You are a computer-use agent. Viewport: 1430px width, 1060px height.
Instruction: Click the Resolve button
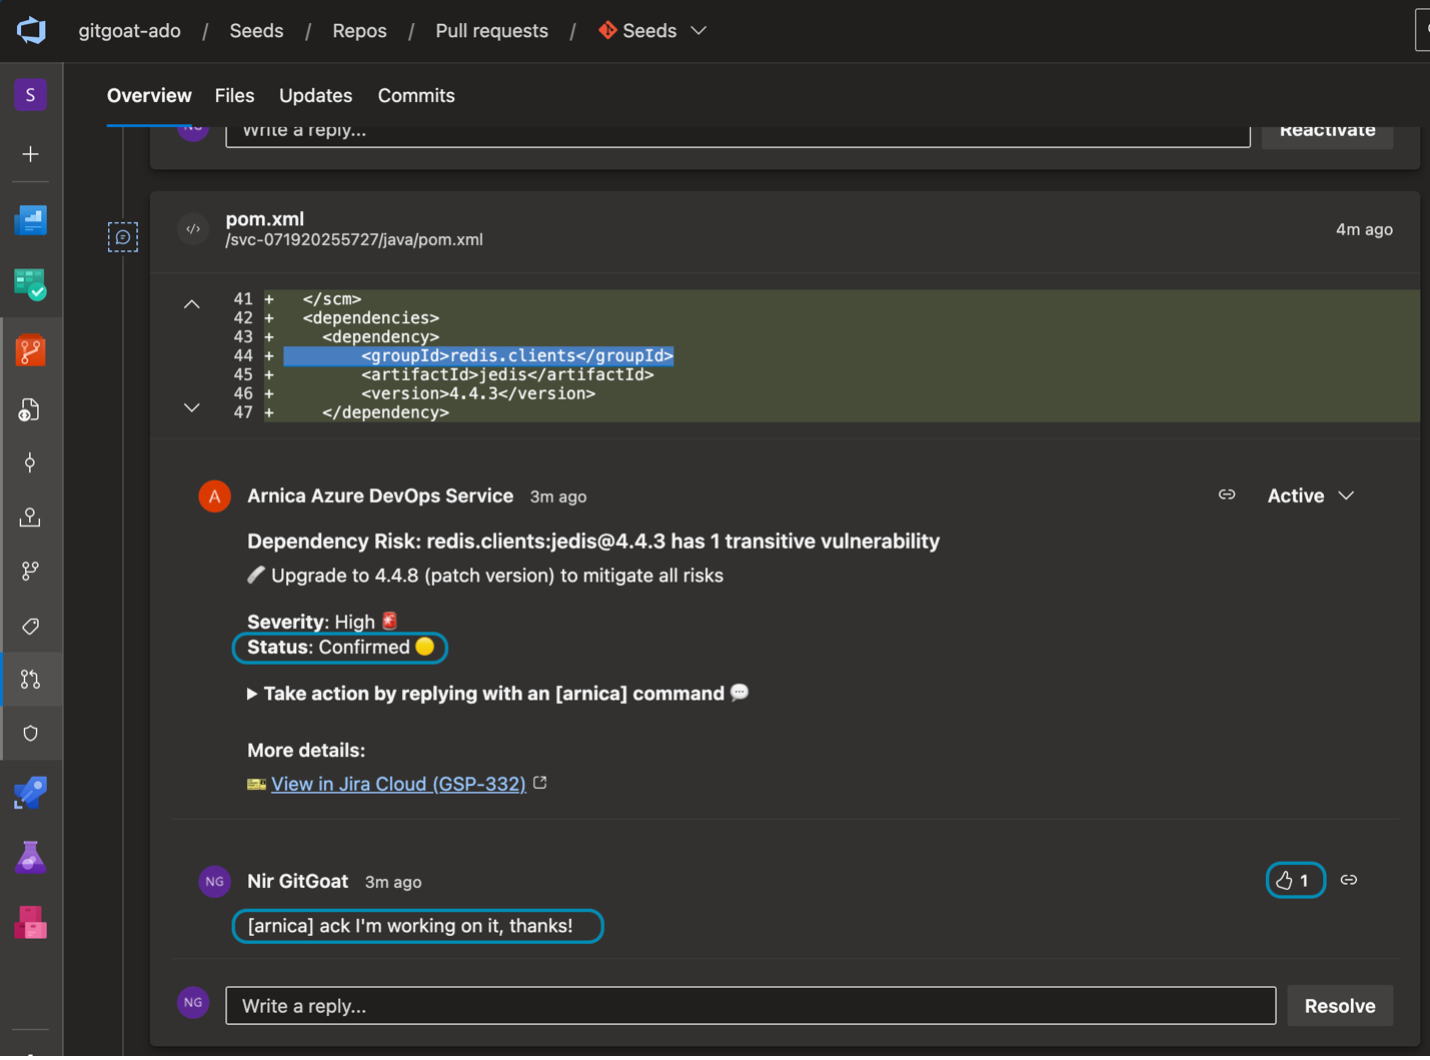pyautogui.click(x=1340, y=1006)
